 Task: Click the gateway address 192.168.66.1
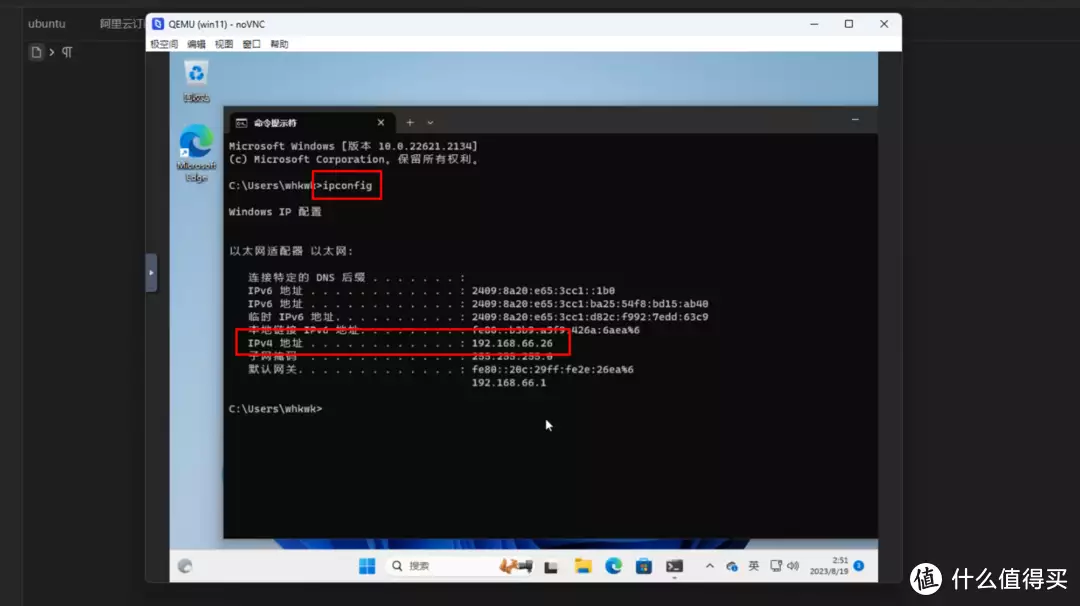click(x=508, y=383)
